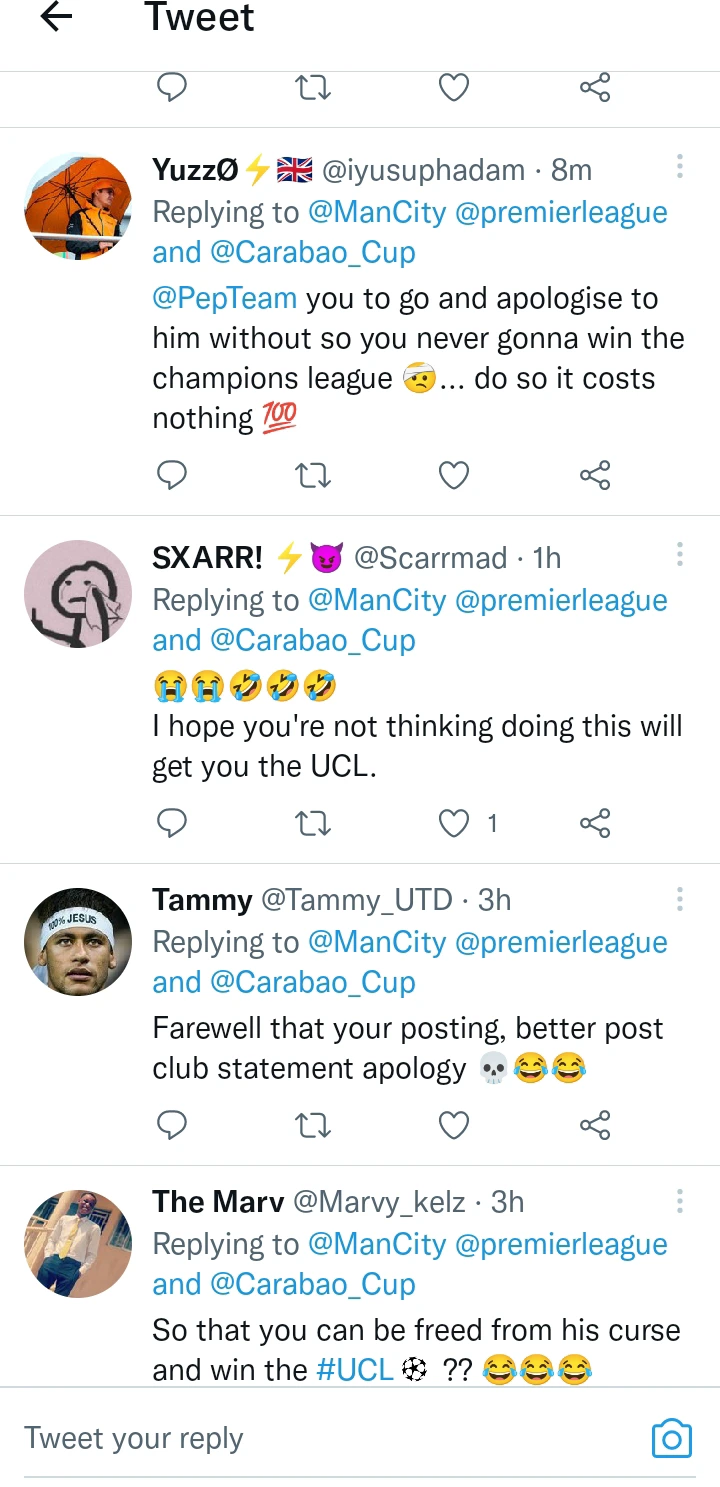Retweet SXARR!'s tweet
This screenshot has width=720, height=1487.
pos(314,823)
